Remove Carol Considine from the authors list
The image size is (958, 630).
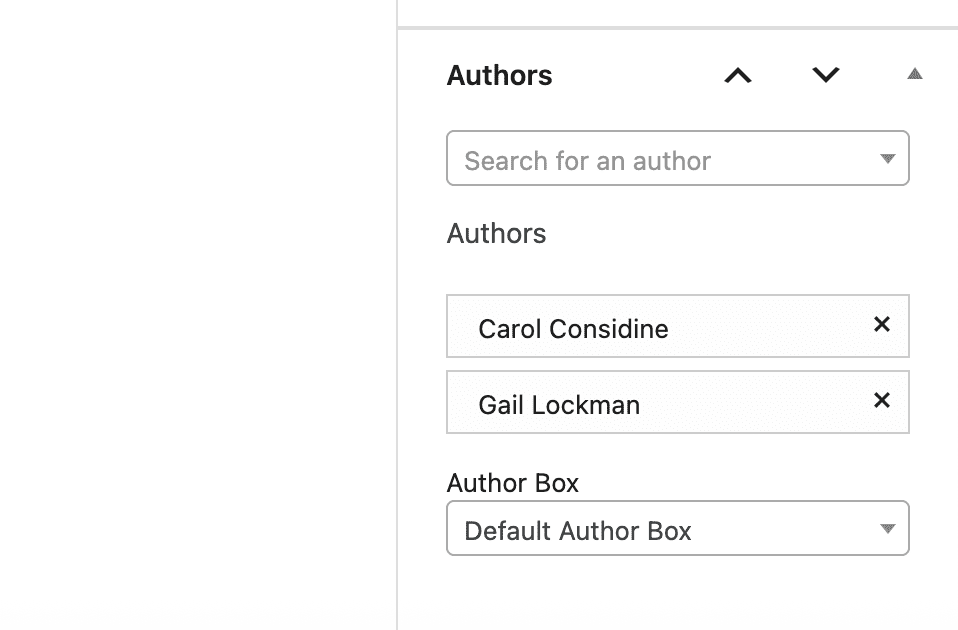pyautogui.click(x=881, y=324)
